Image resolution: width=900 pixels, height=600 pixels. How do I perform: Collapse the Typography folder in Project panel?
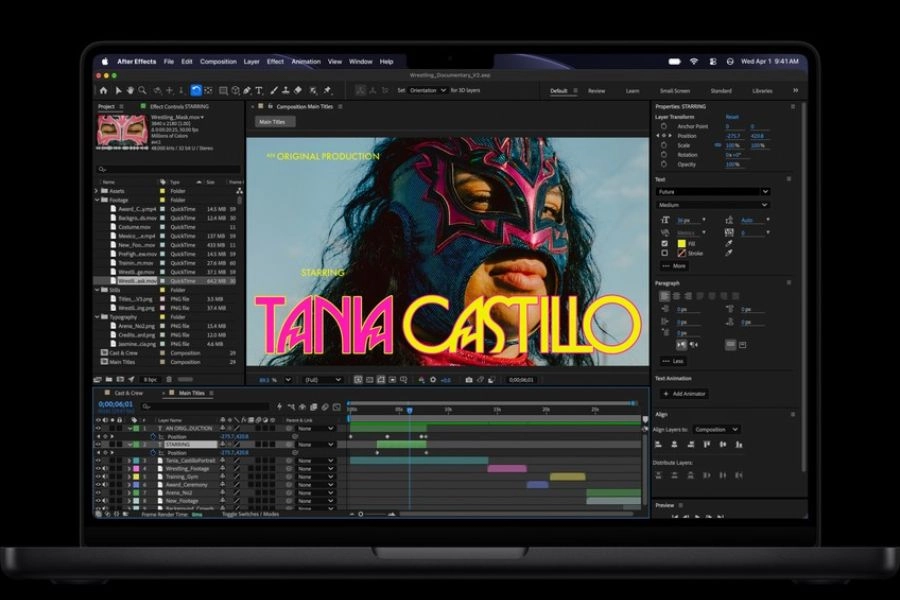click(x=96, y=317)
